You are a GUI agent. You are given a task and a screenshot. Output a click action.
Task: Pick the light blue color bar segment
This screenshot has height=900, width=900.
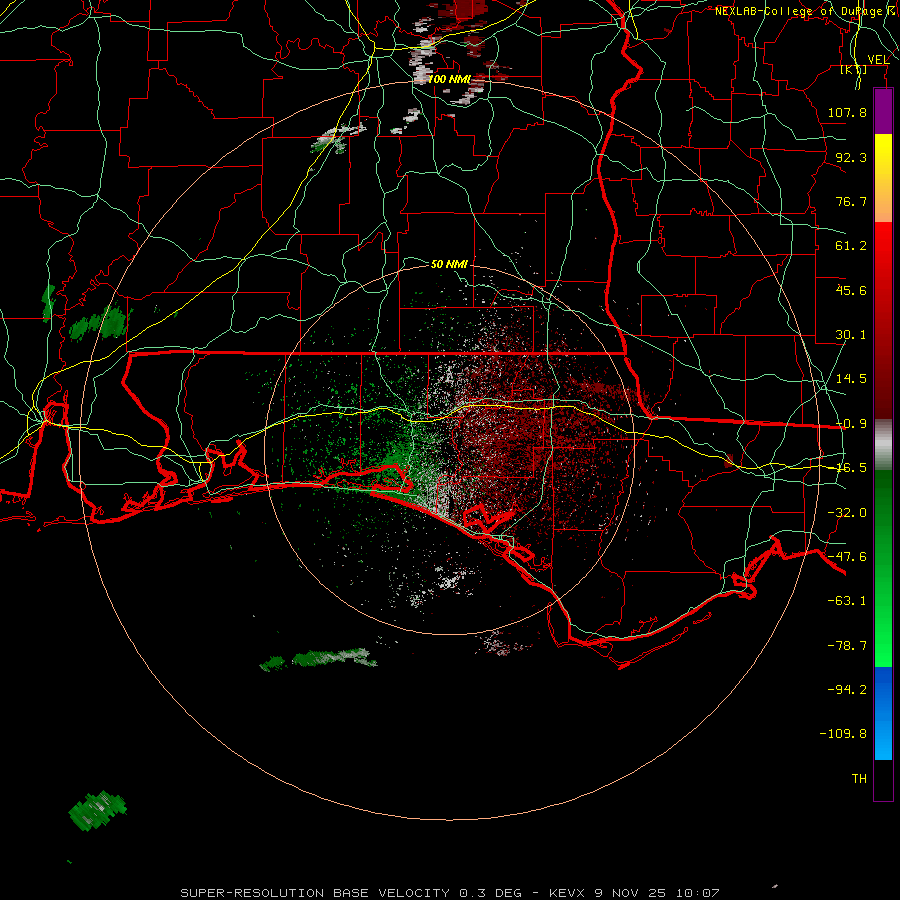(883, 738)
